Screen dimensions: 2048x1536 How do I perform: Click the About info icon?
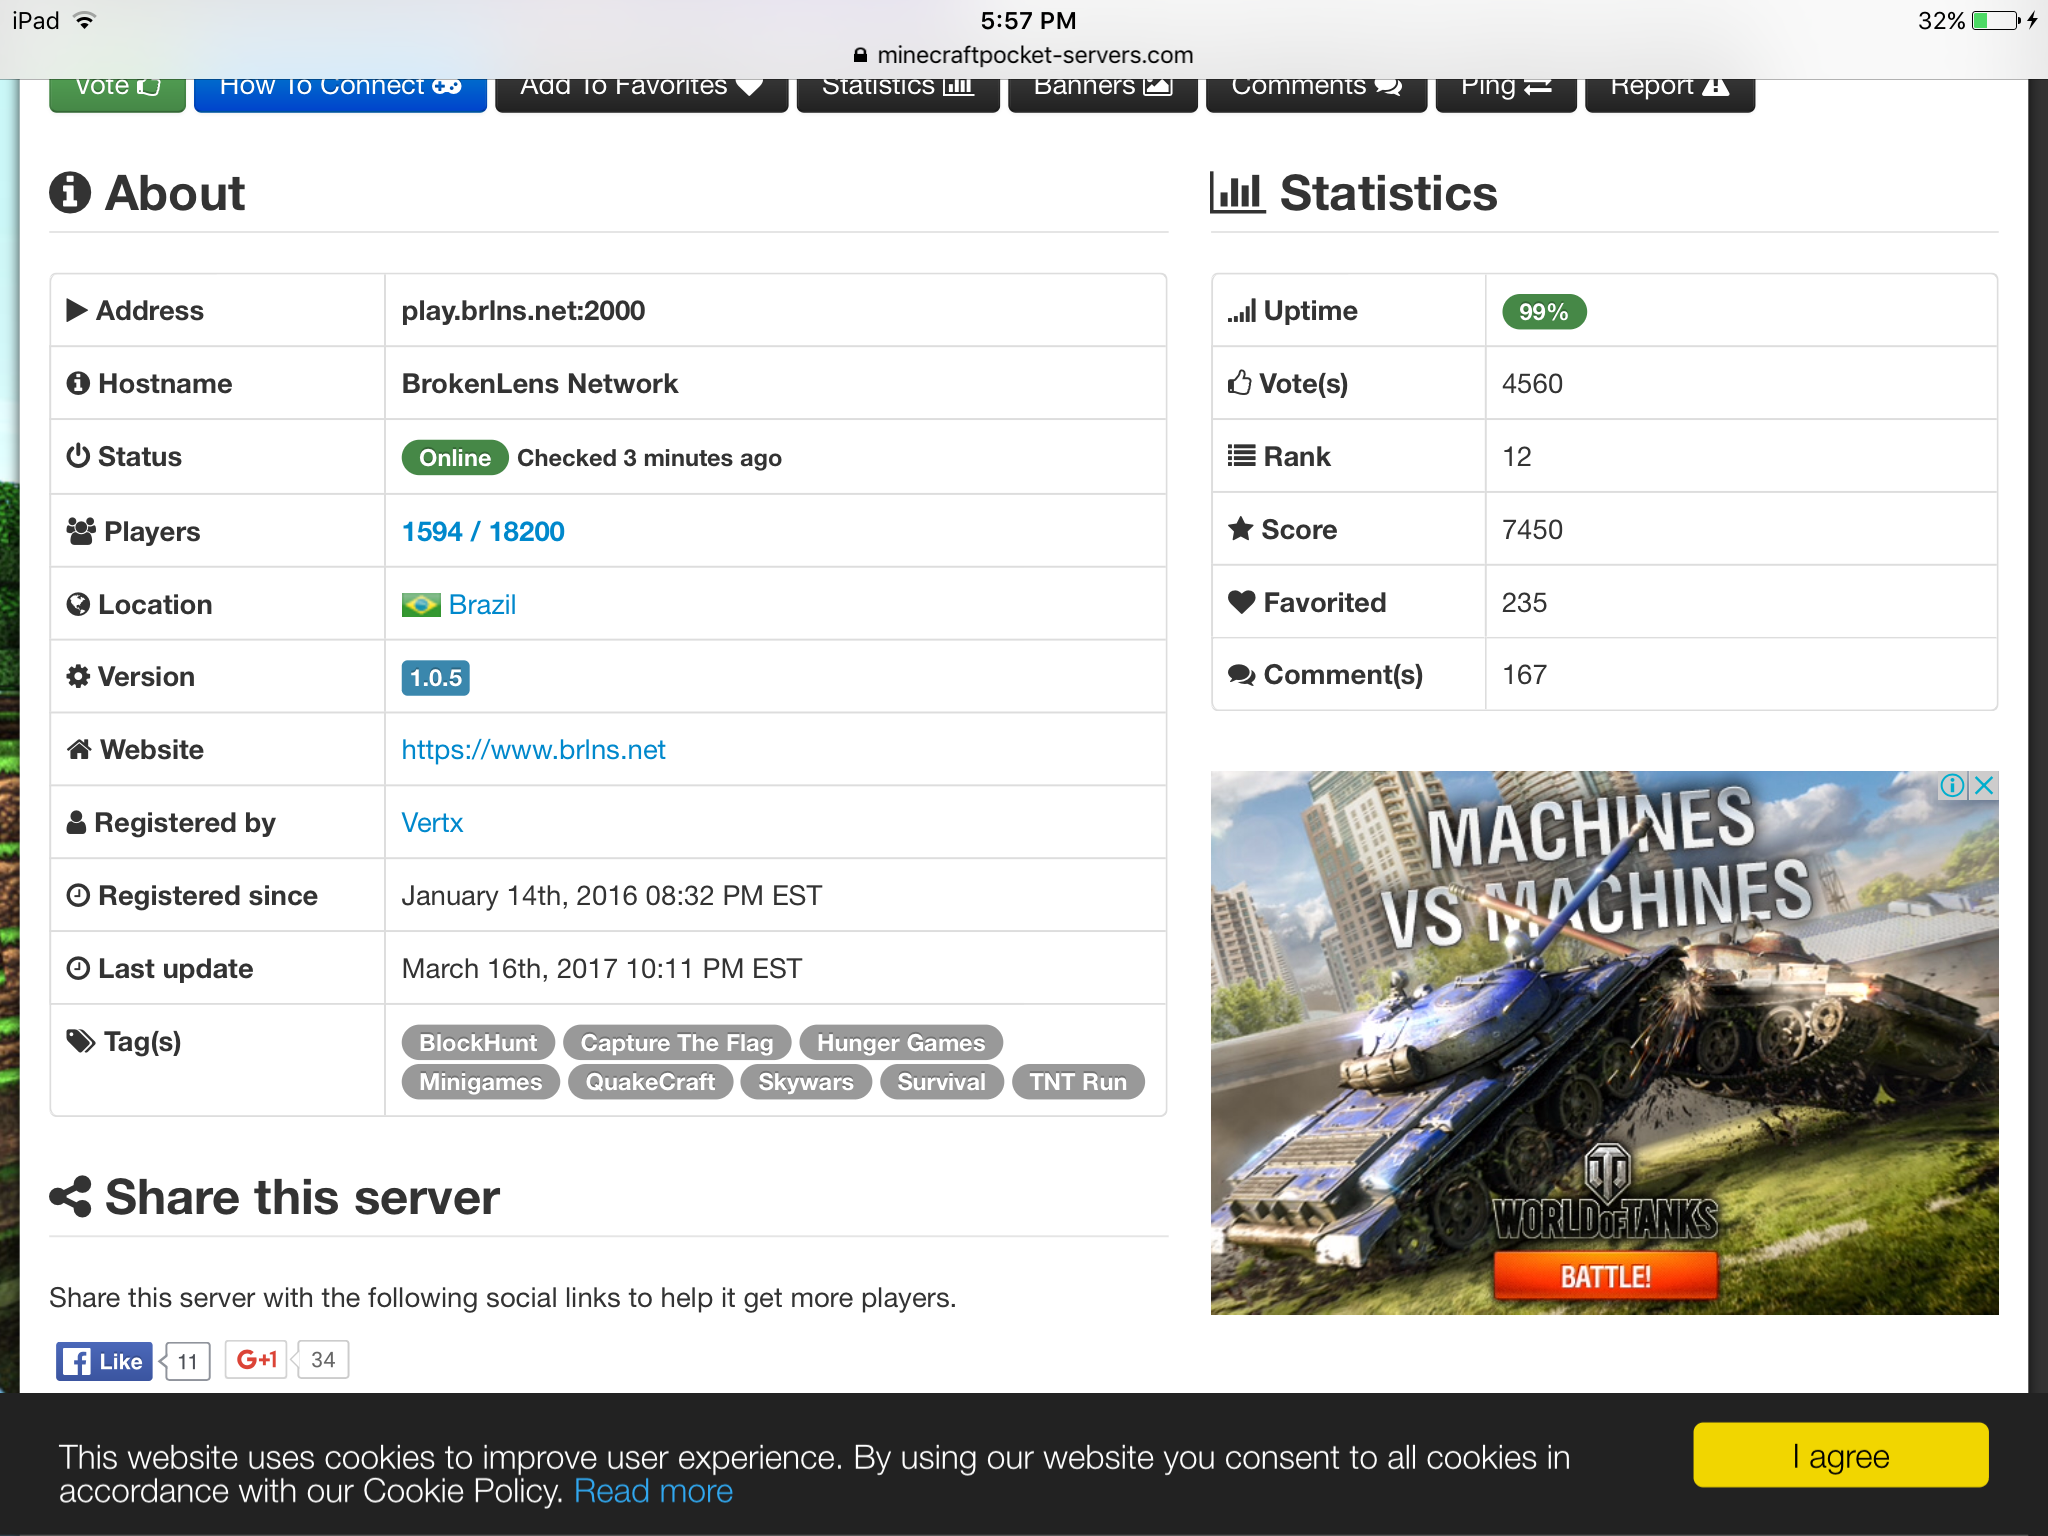pyautogui.click(x=70, y=192)
